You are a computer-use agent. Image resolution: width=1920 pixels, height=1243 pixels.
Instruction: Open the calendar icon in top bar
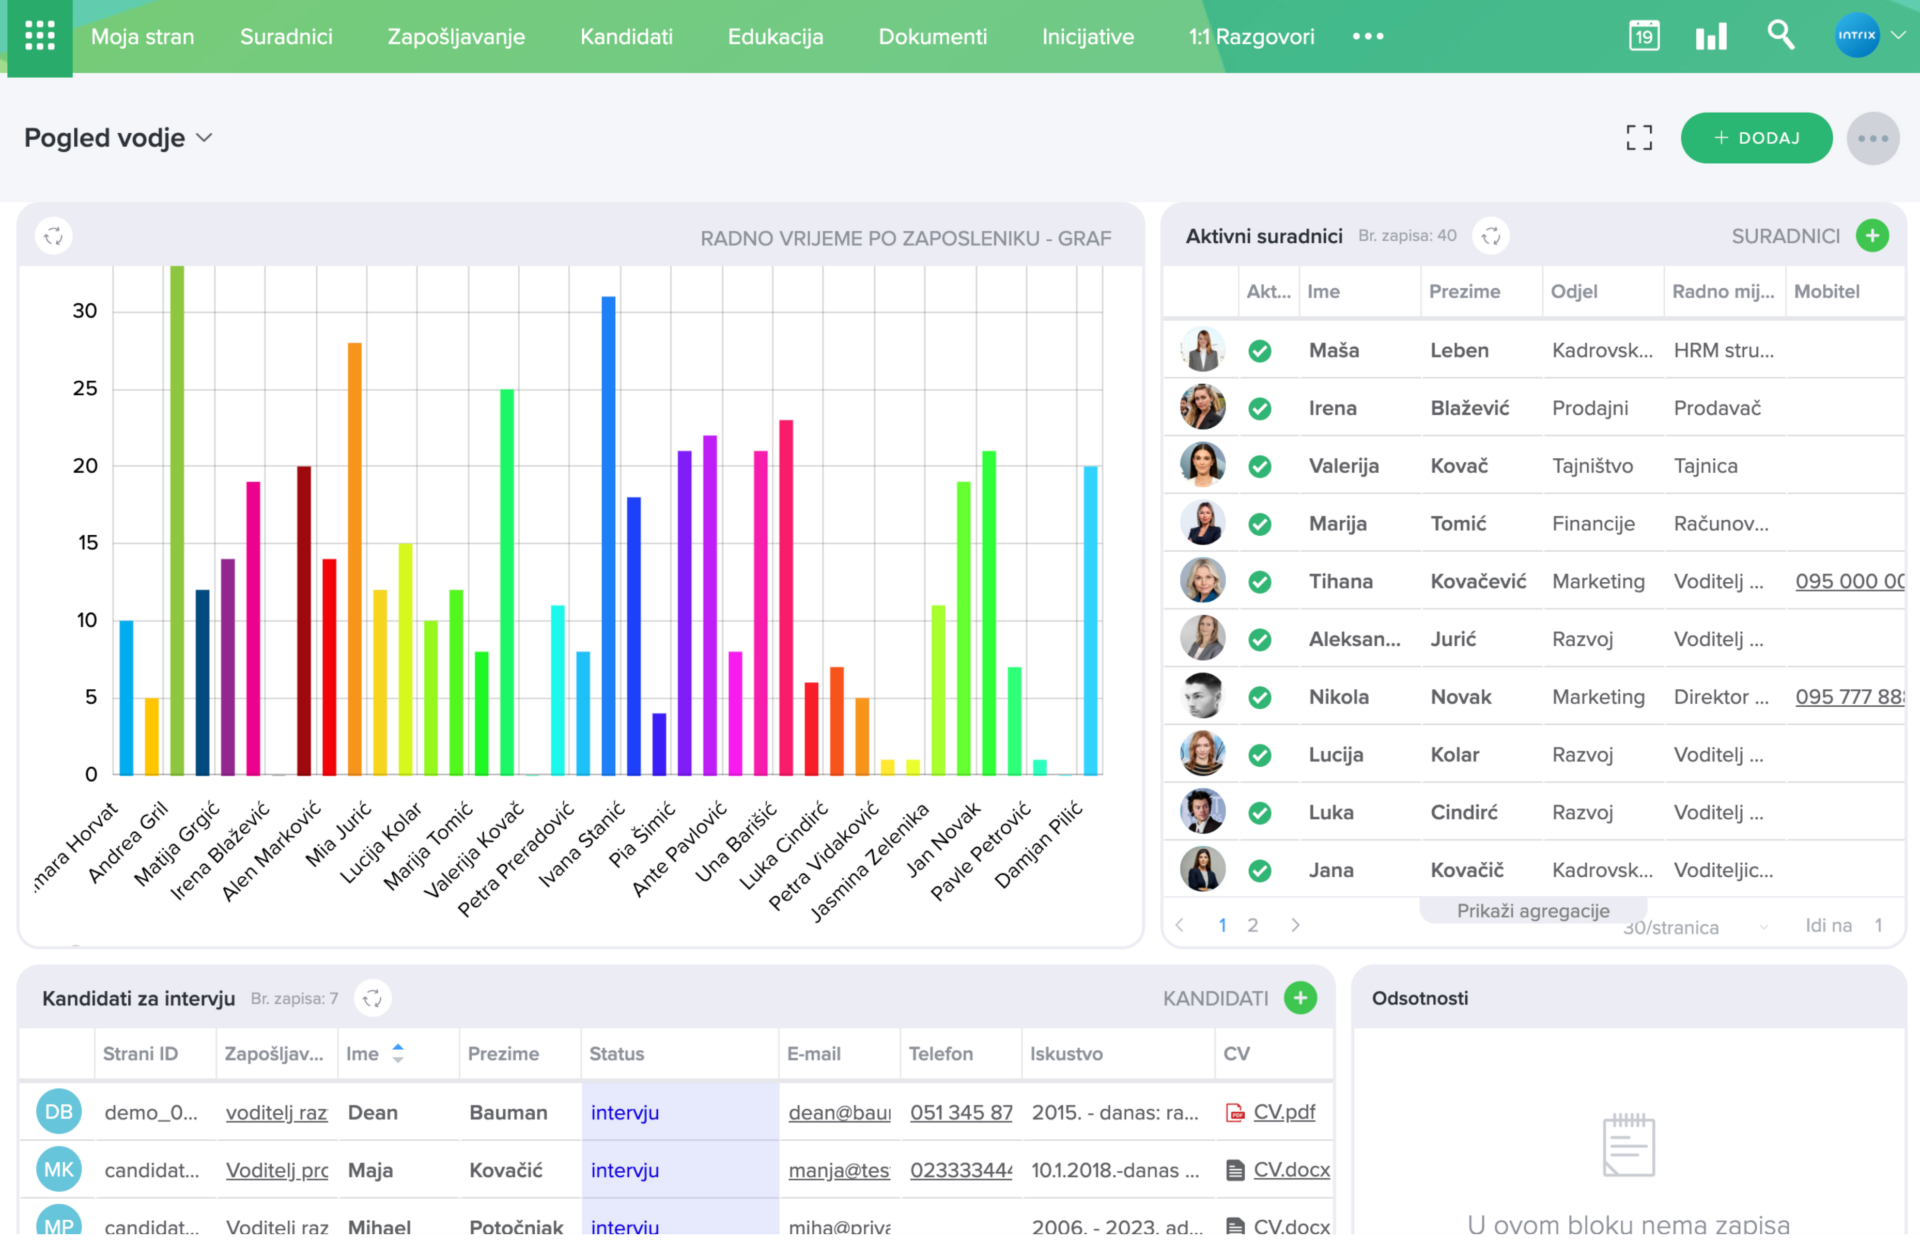click(1644, 36)
